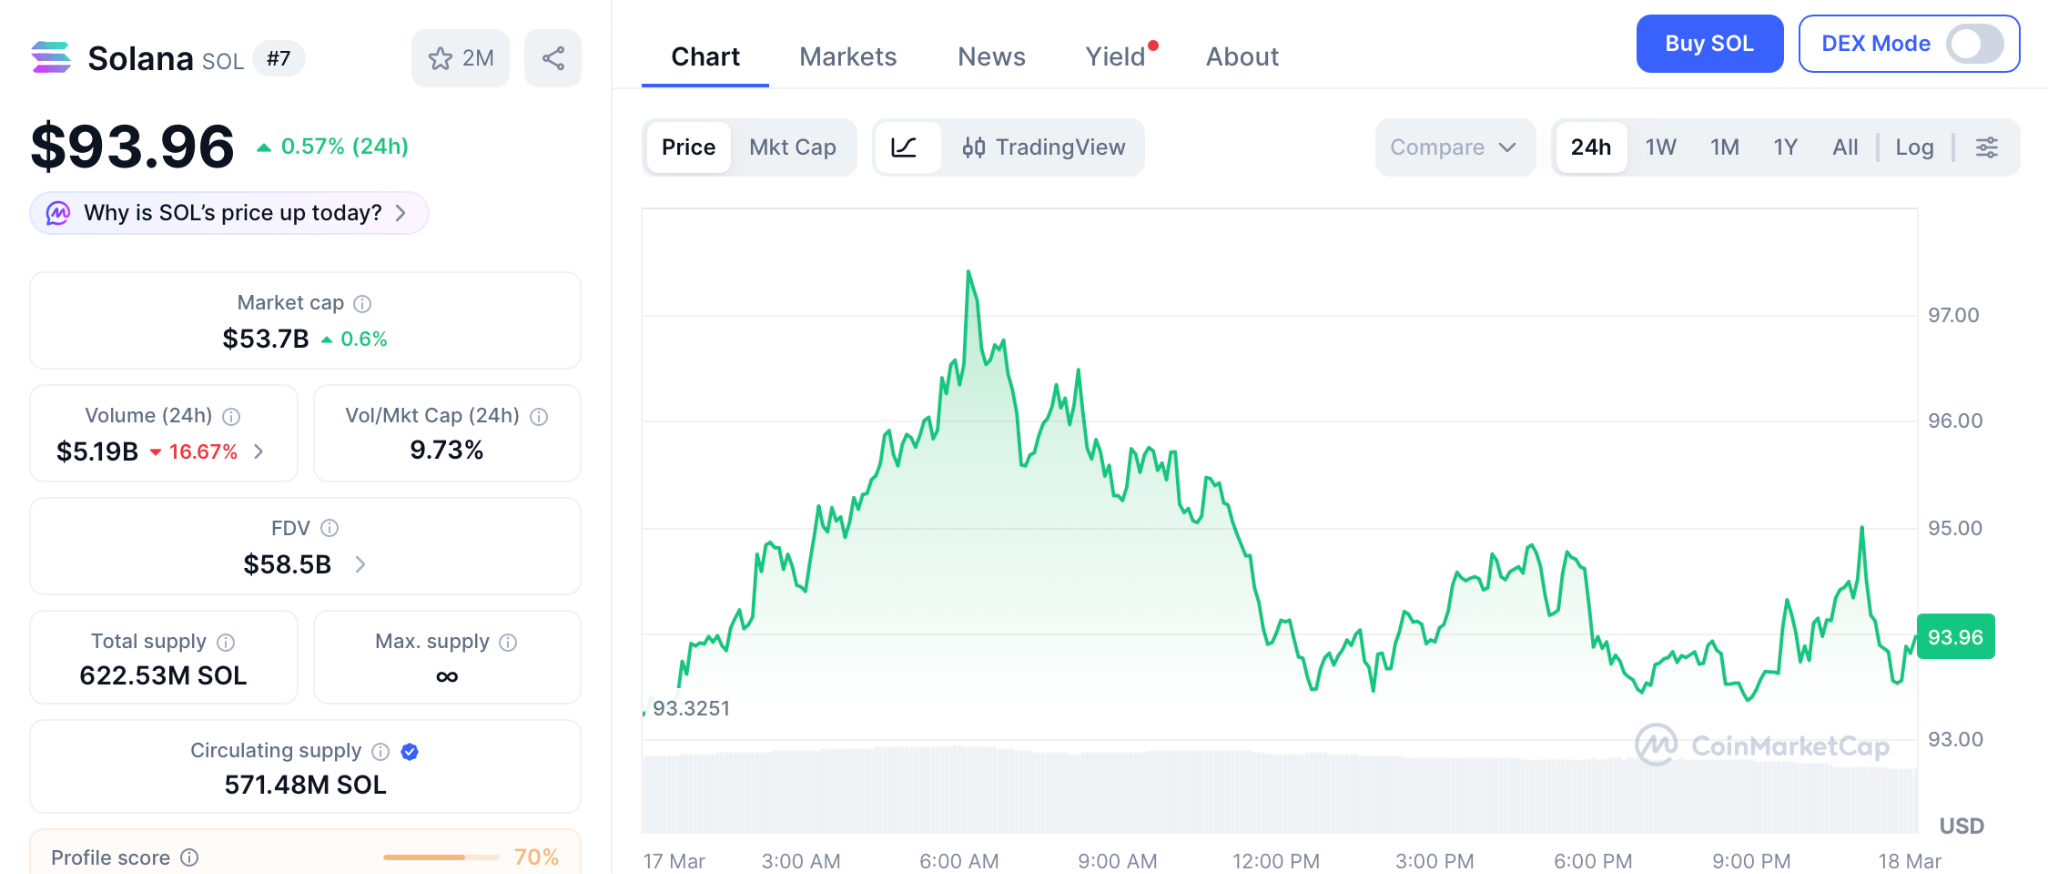
Task: Toggle the DEX Mode switch
Action: [1973, 44]
